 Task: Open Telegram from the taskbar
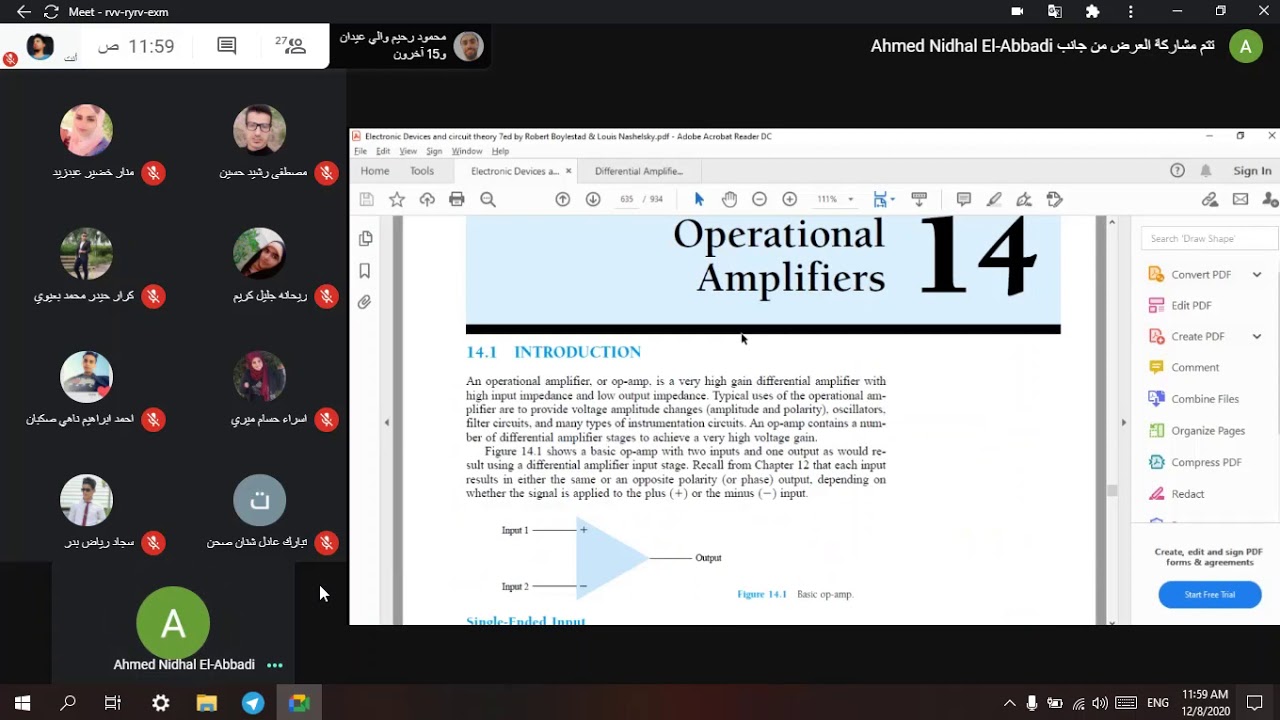253,703
